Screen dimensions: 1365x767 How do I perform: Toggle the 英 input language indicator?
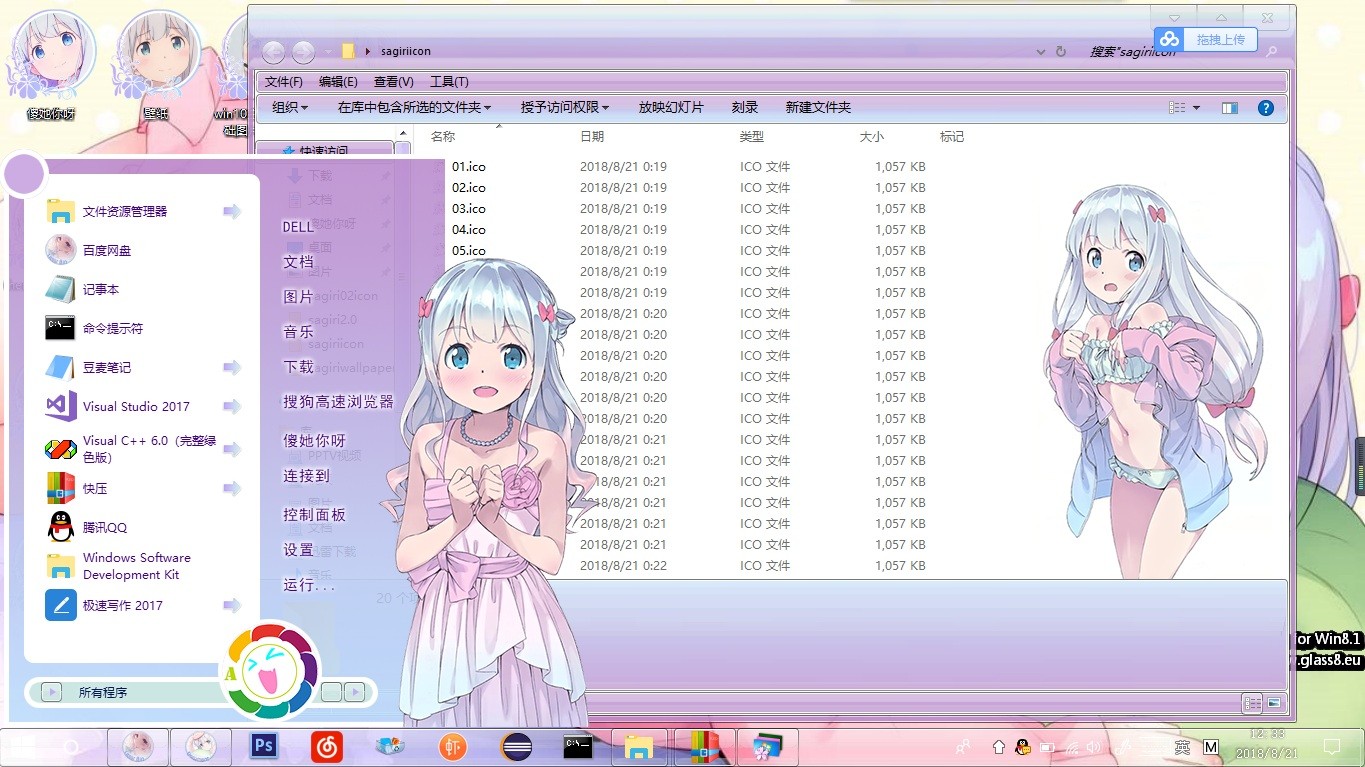coord(1183,747)
